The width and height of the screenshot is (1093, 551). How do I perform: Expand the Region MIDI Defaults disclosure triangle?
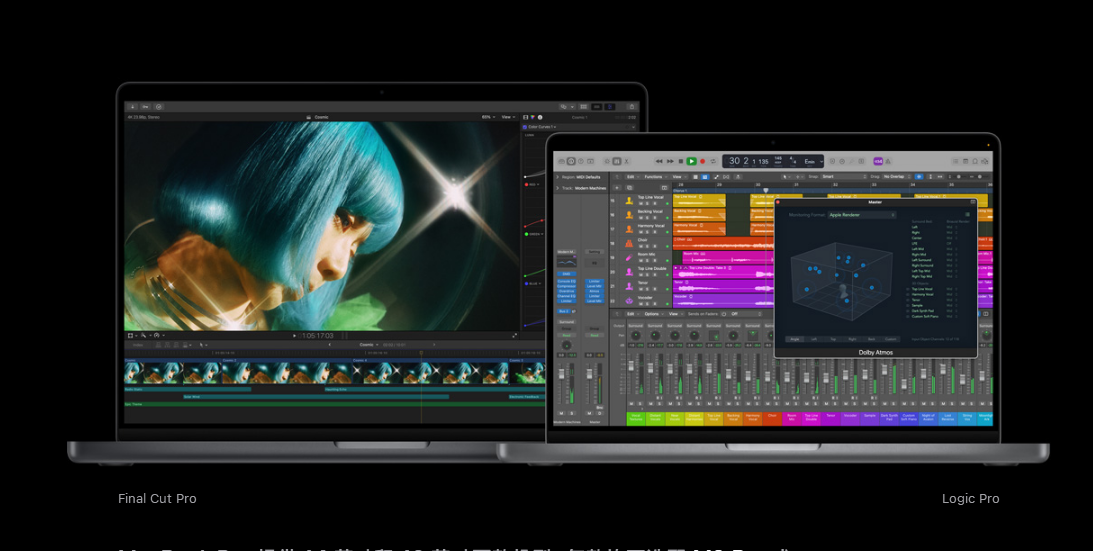[x=558, y=176]
